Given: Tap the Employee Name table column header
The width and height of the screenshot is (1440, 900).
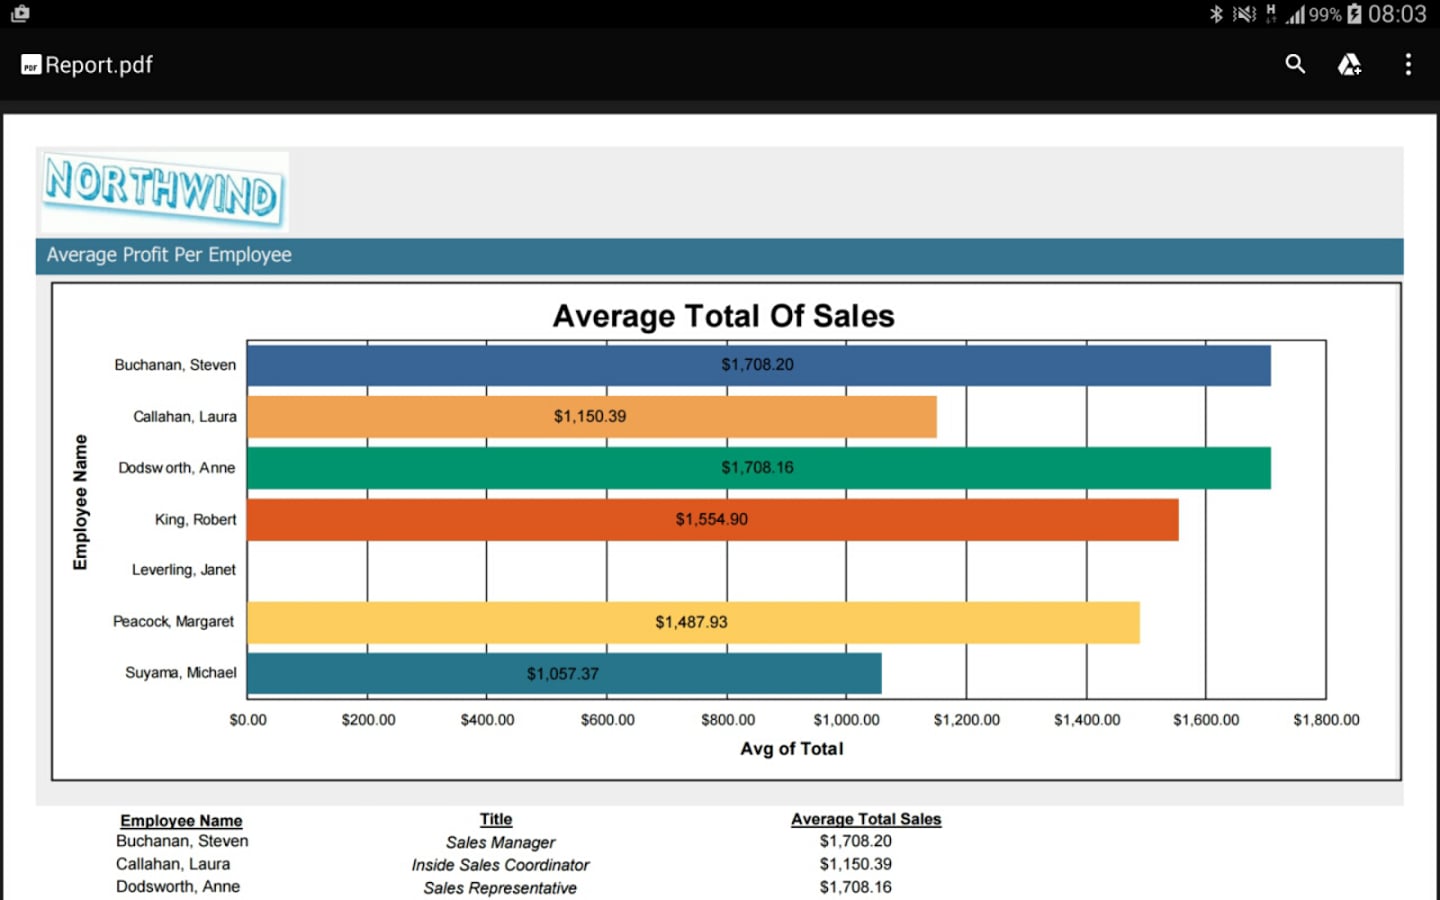Looking at the screenshot, I should 181,821.
